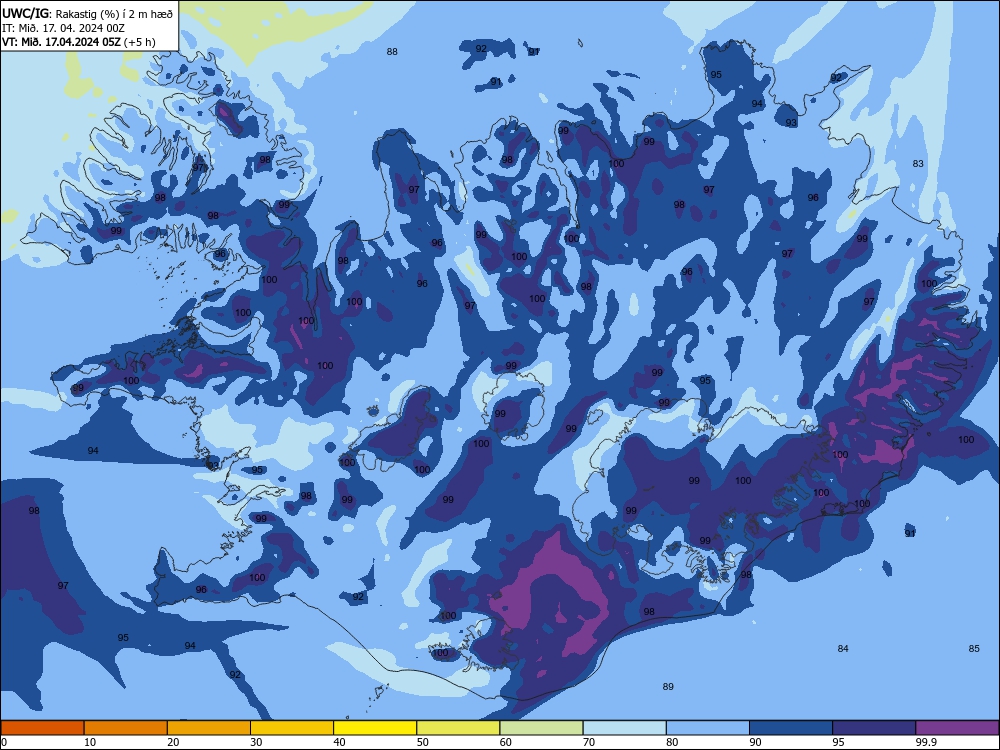Image resolution: width=1000 pixels, height=750 pixels.
Task: Pick the yellow-green 50–60 legend swatch
Action: click(458, 728)
